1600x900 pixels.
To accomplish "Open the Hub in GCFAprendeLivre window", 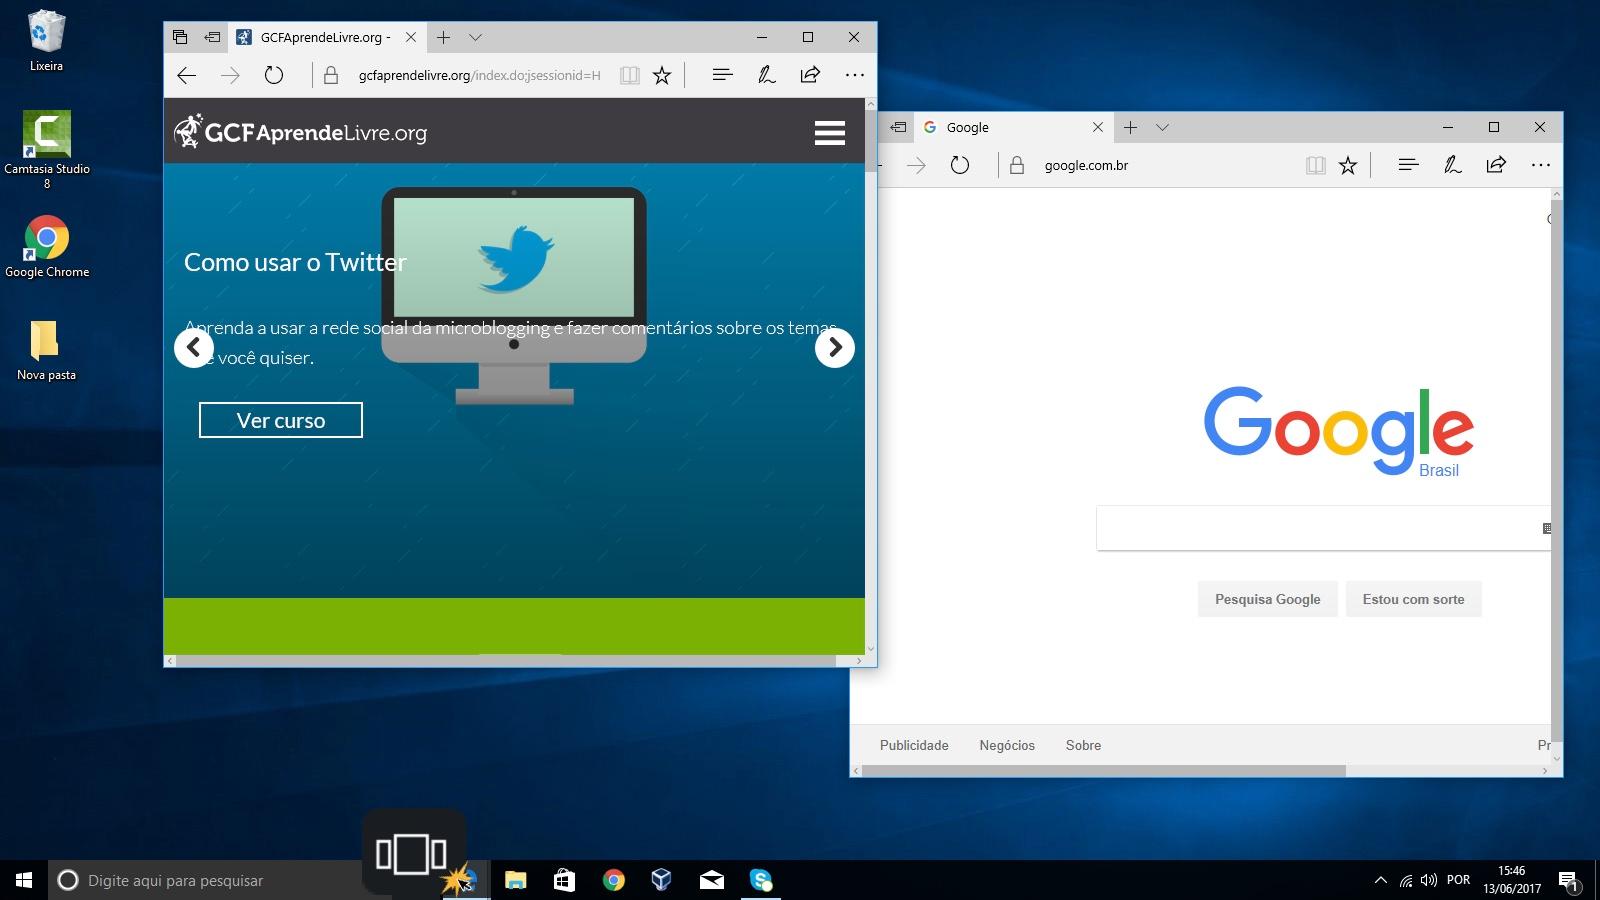I will tap(723, 75).
